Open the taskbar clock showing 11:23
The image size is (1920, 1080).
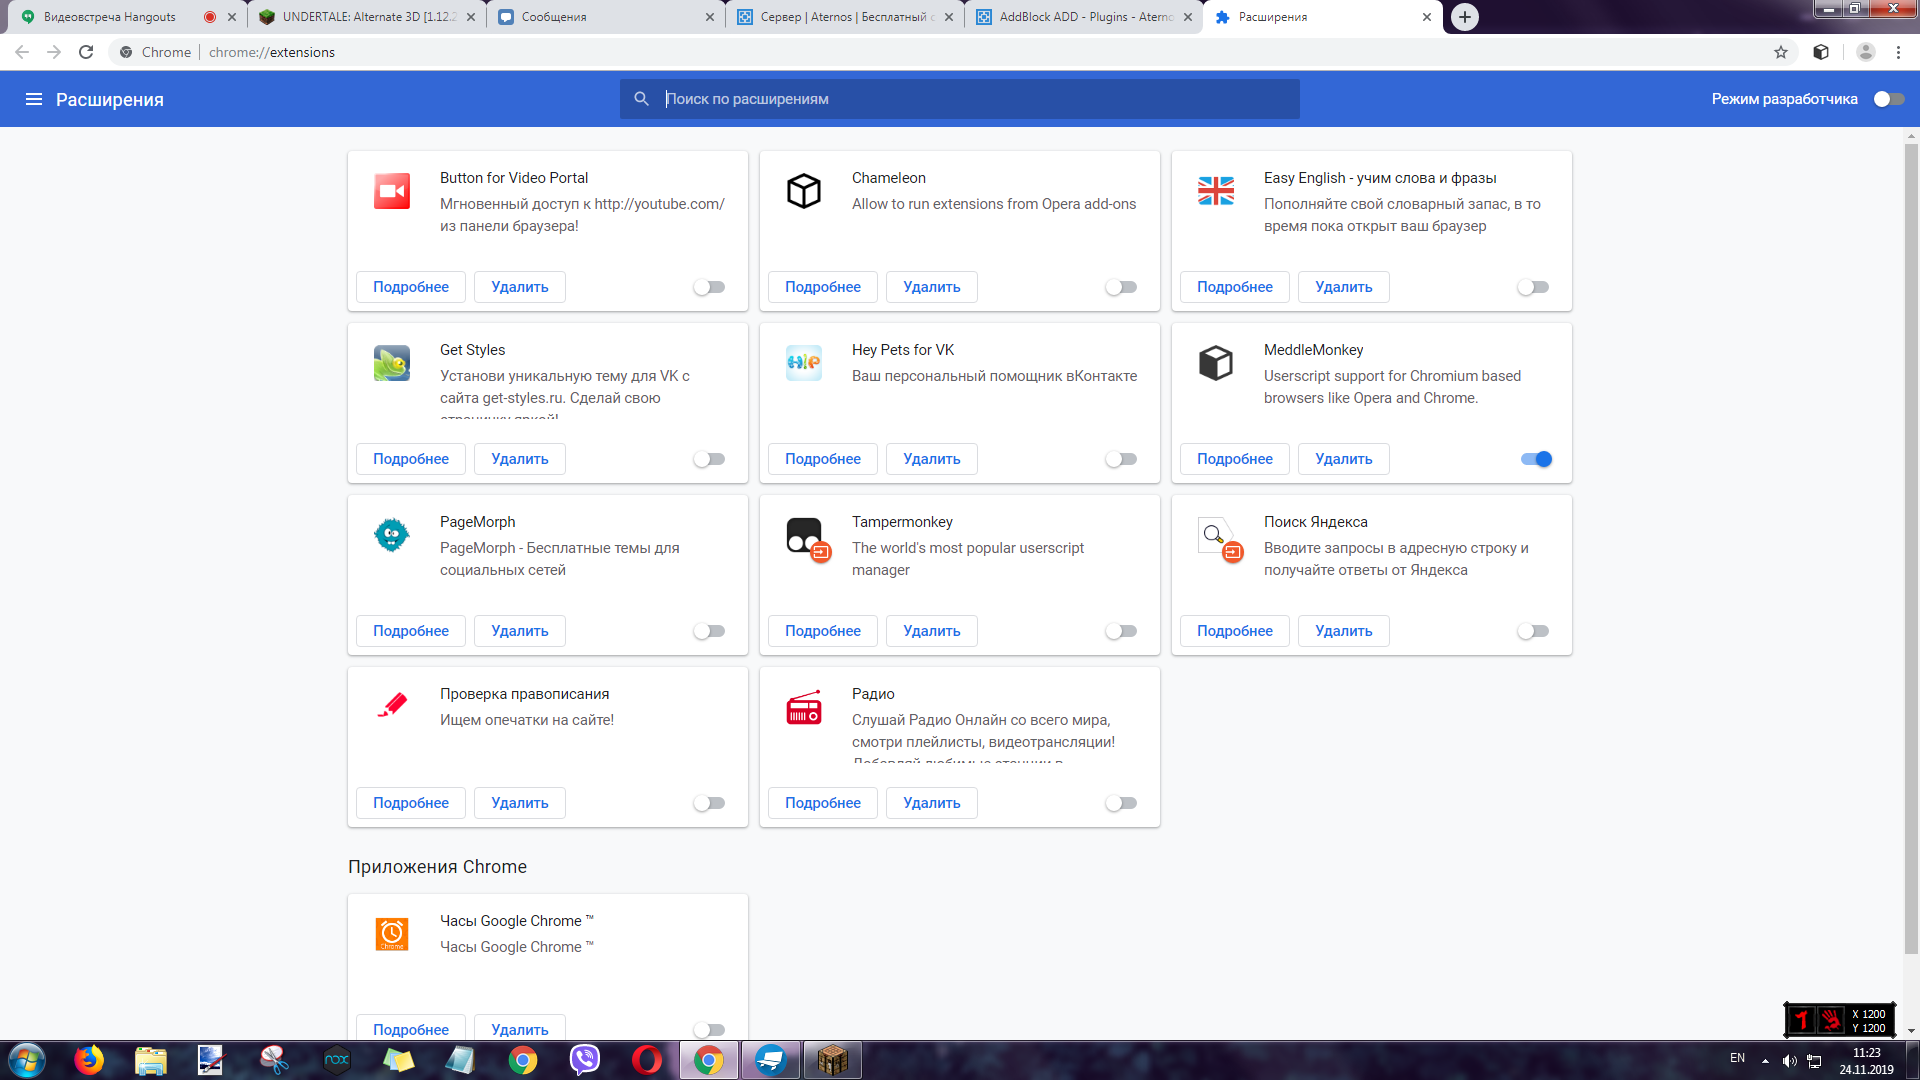coord(1866,1061)
